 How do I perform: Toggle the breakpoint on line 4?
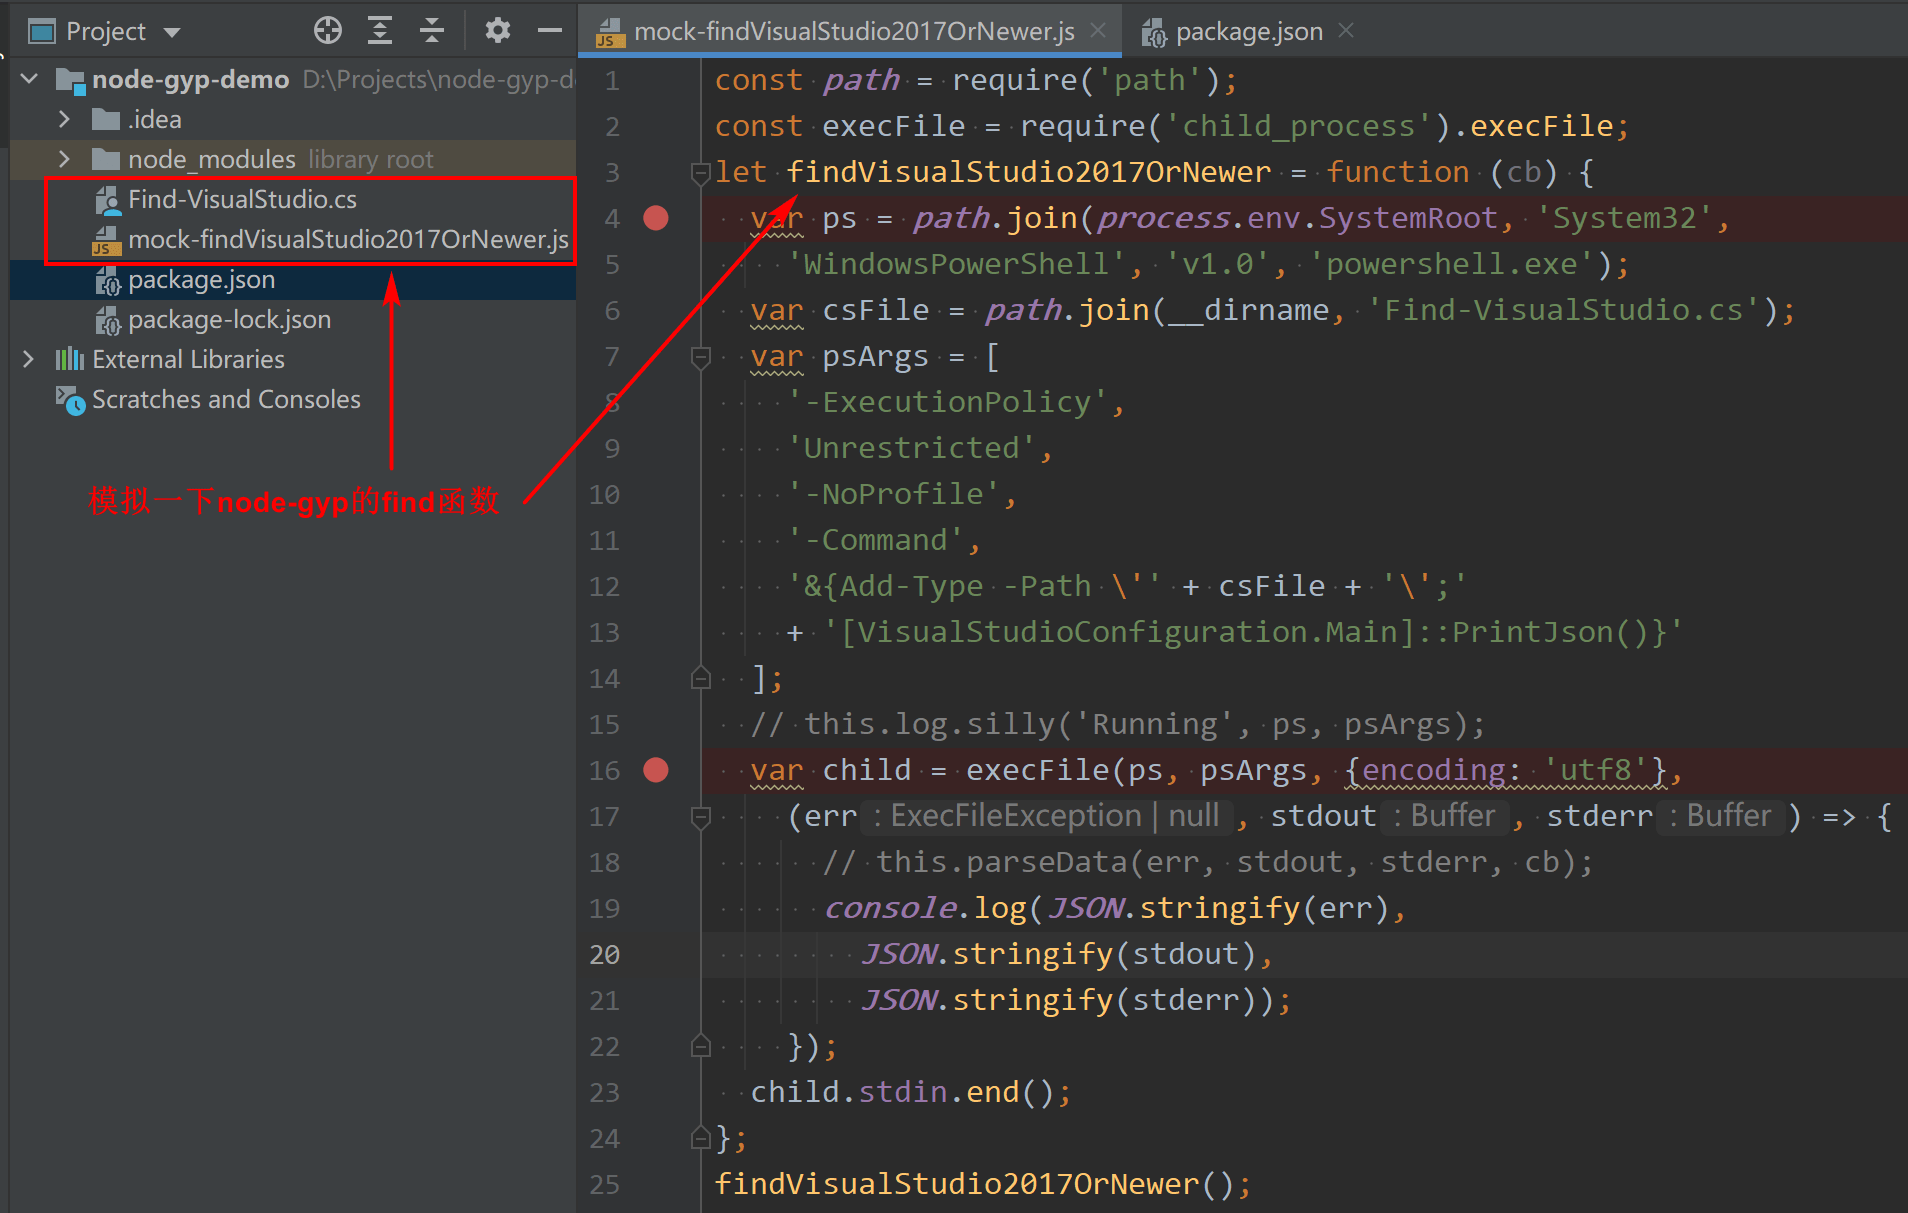656,218
